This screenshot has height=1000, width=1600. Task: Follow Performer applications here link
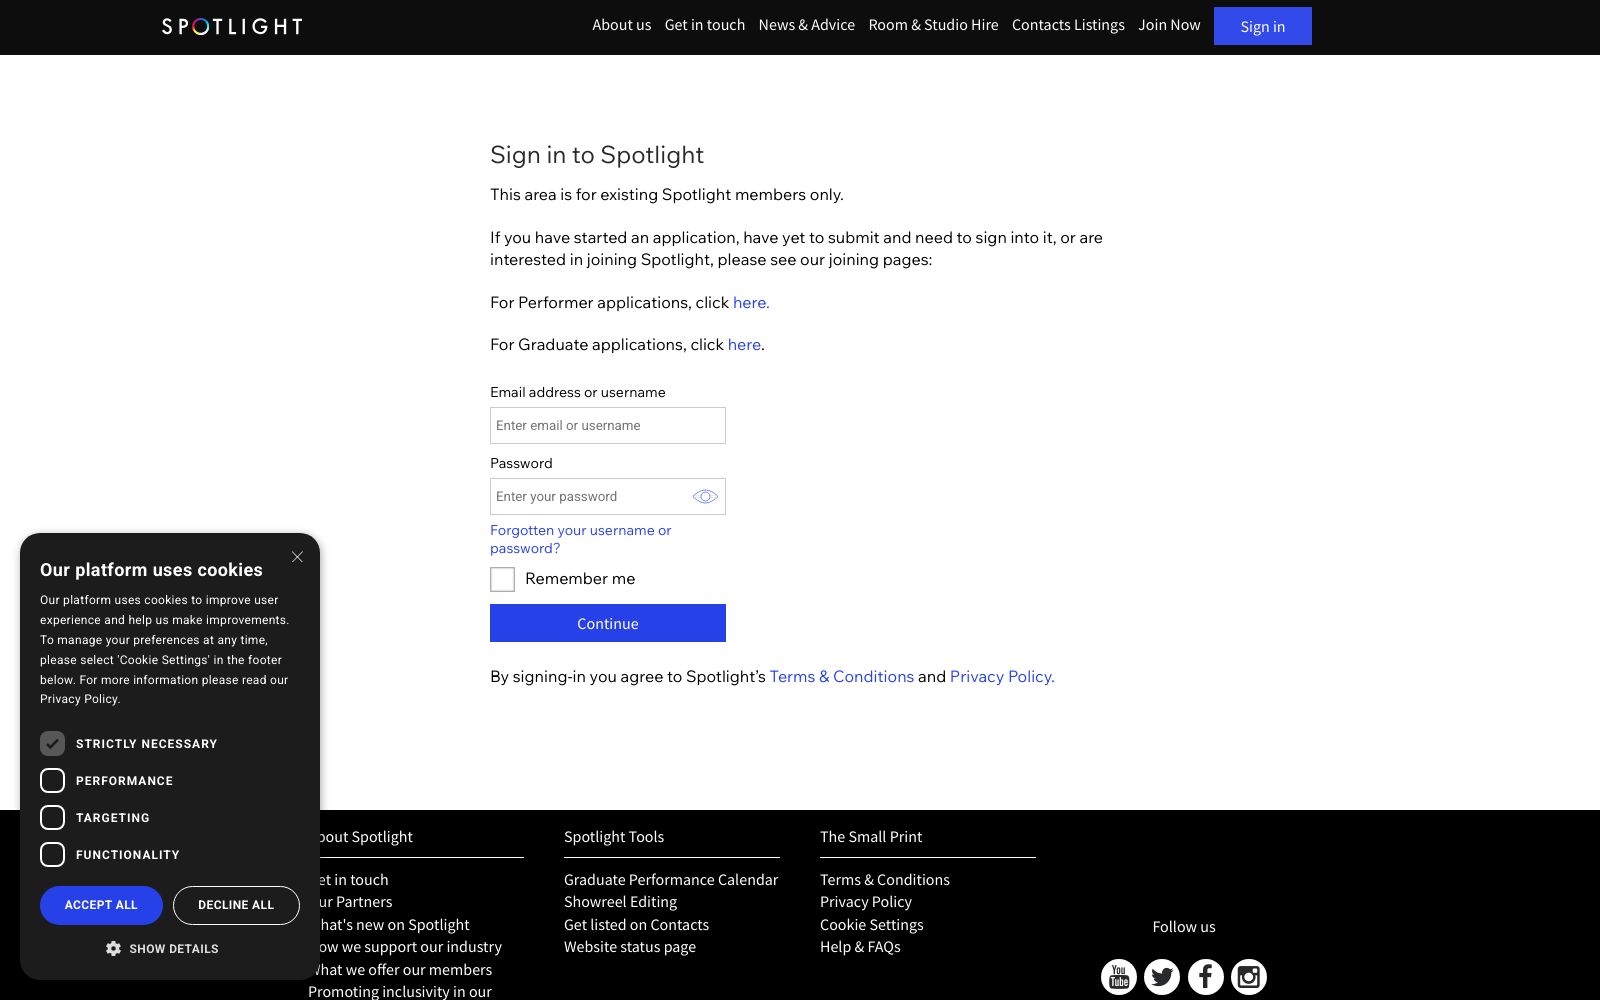pyautogui.click(x=751, y=303)
